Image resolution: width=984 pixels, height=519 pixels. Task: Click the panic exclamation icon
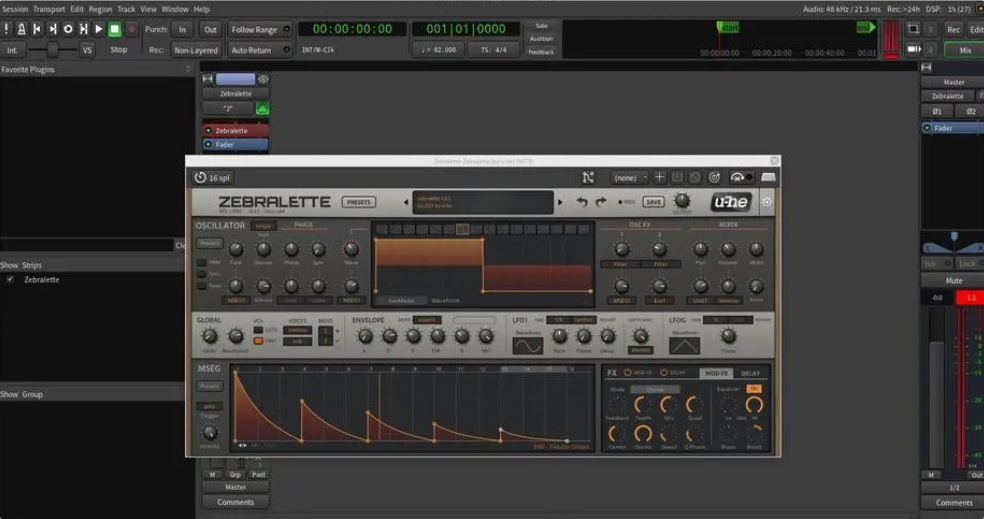[x=6, y=29]
